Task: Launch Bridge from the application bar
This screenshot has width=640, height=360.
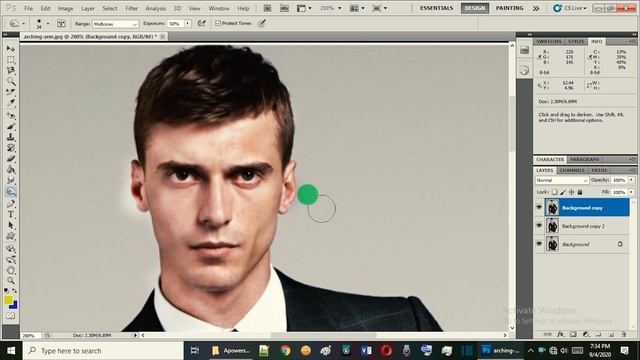Action: tap(267, 8)
